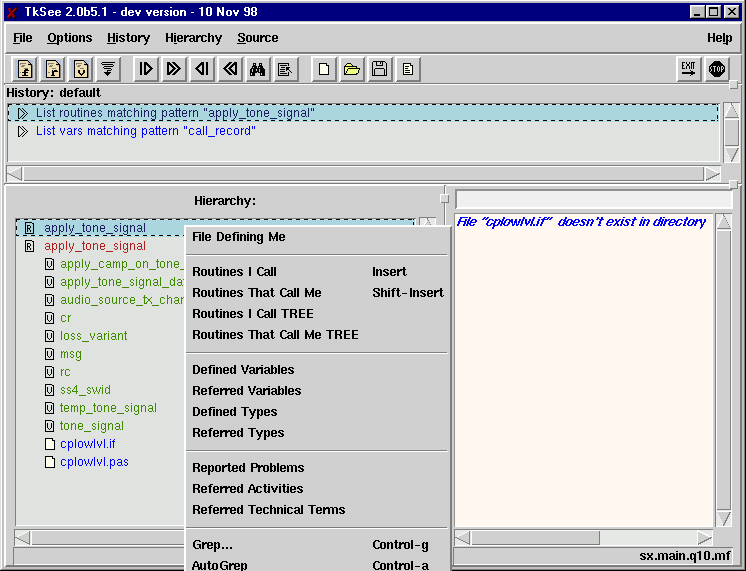The width and height of the screenshot is (746, 571).
Task: Open the Options menu
Action: coord(69,38)
